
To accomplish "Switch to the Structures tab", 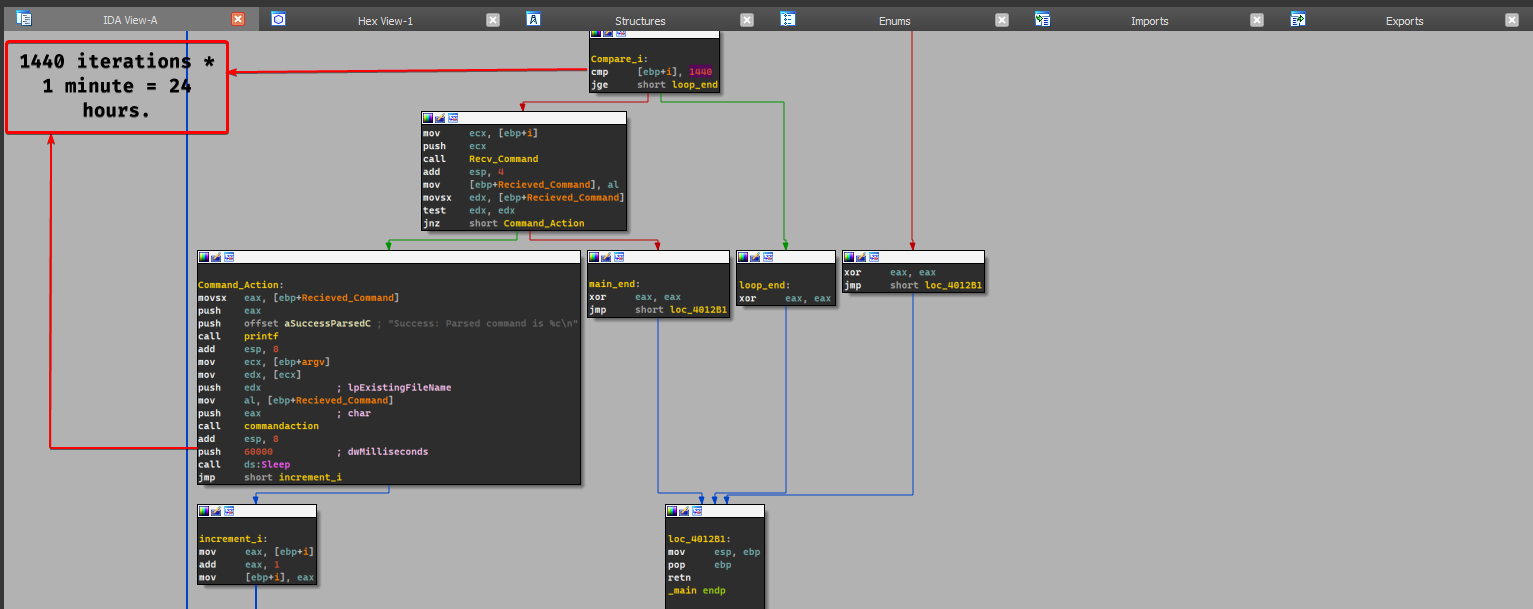I will pyautogui.click(x=639, y=20).
